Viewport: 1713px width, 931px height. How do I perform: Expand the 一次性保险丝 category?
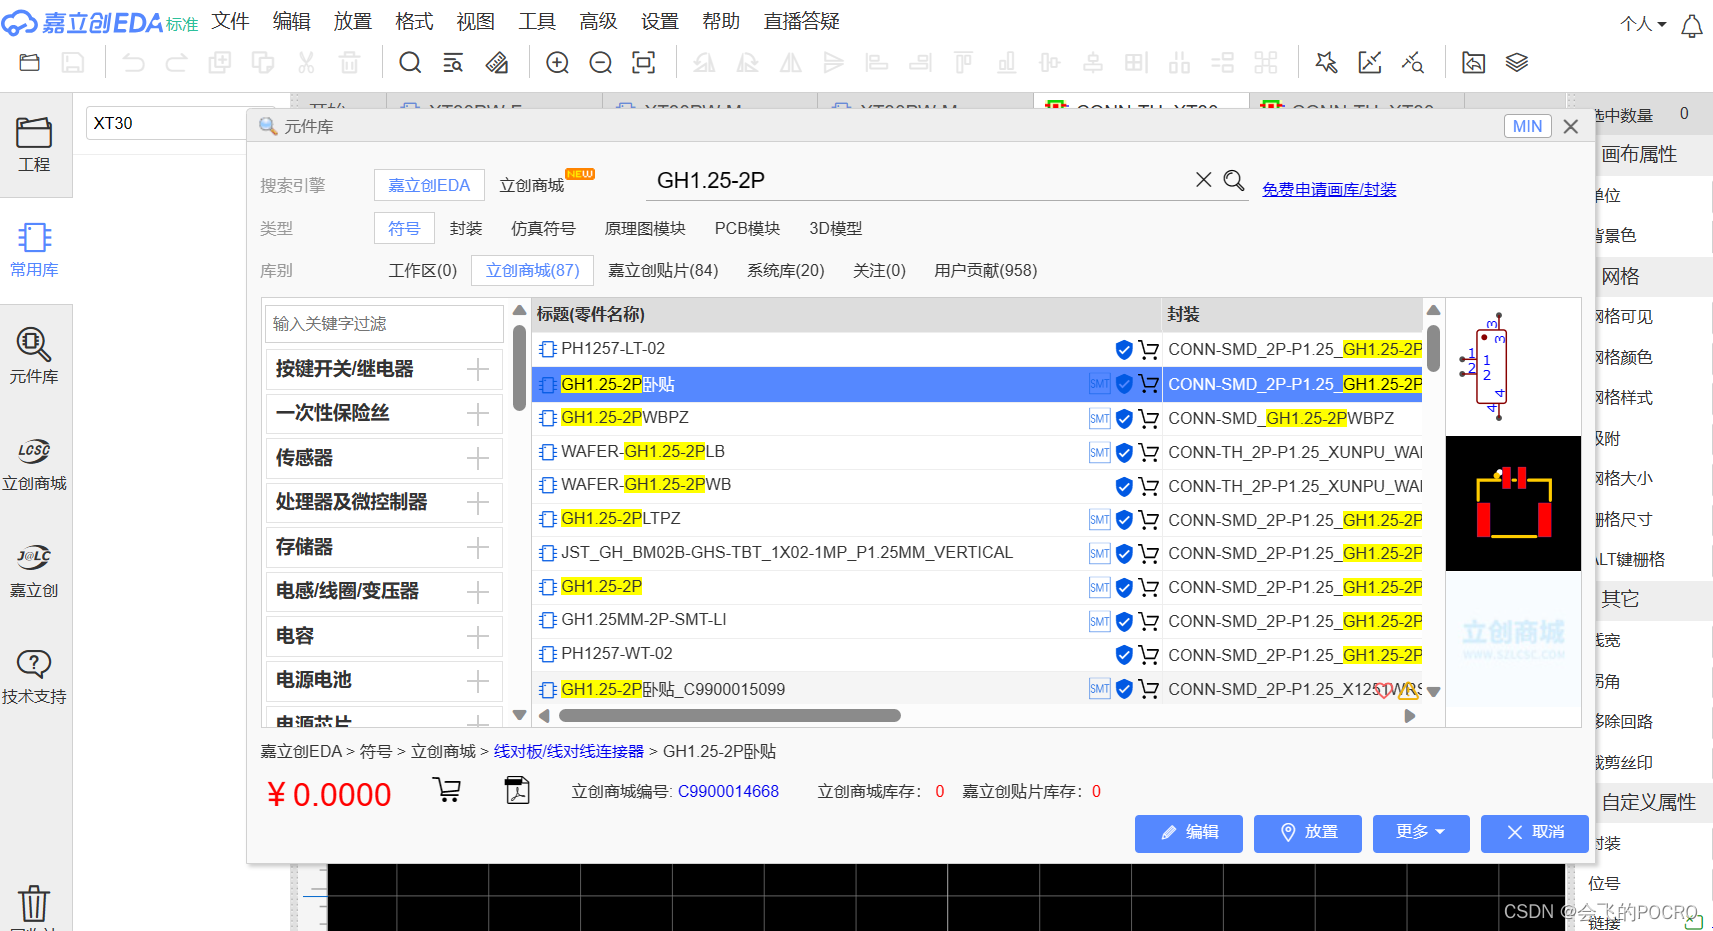477,414
